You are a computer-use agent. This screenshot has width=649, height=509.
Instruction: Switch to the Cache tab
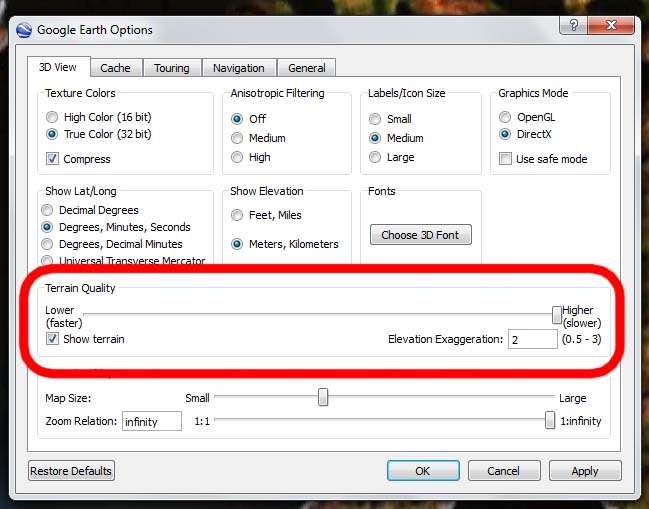coord(115,68)
